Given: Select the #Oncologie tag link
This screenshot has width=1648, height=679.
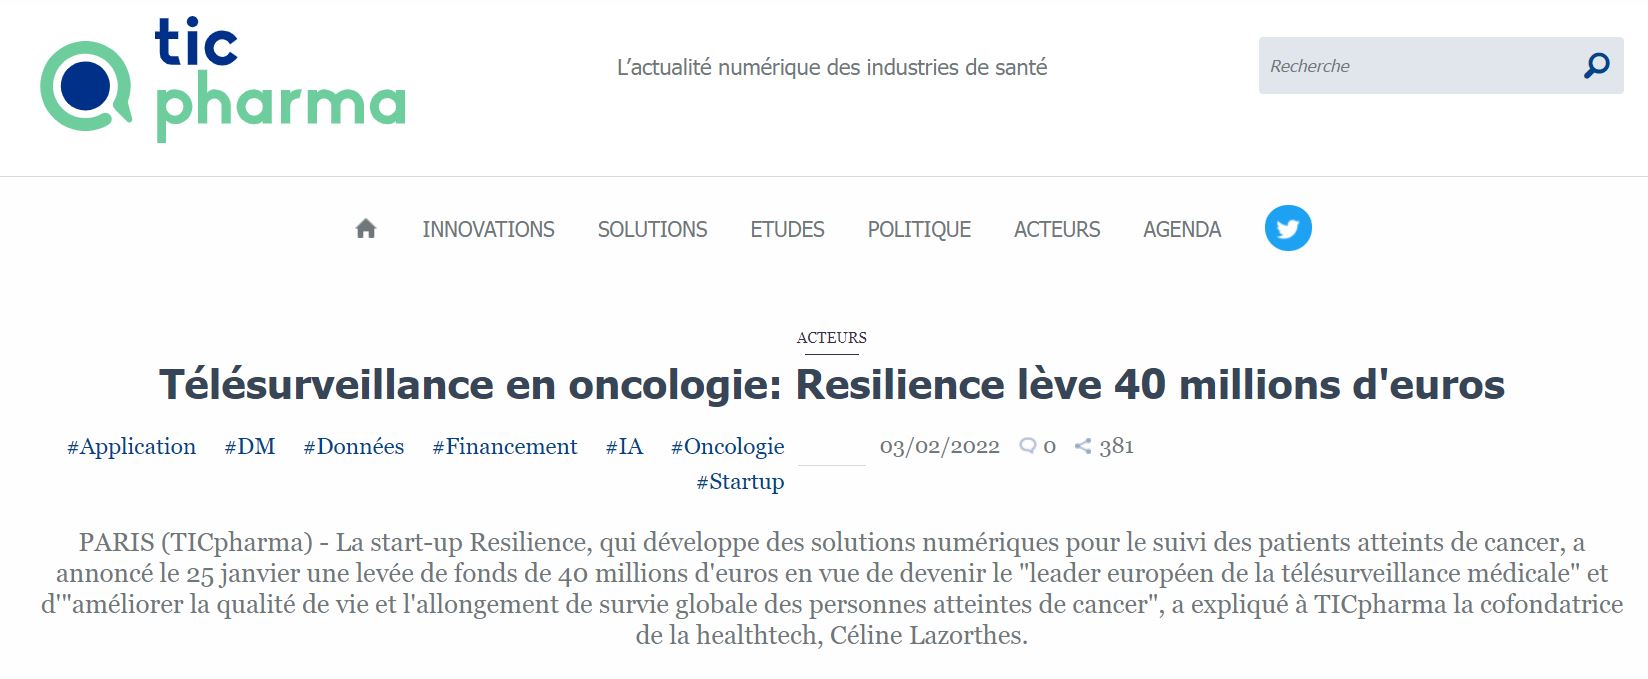Looking at the screenshot, I should (727, 446).
